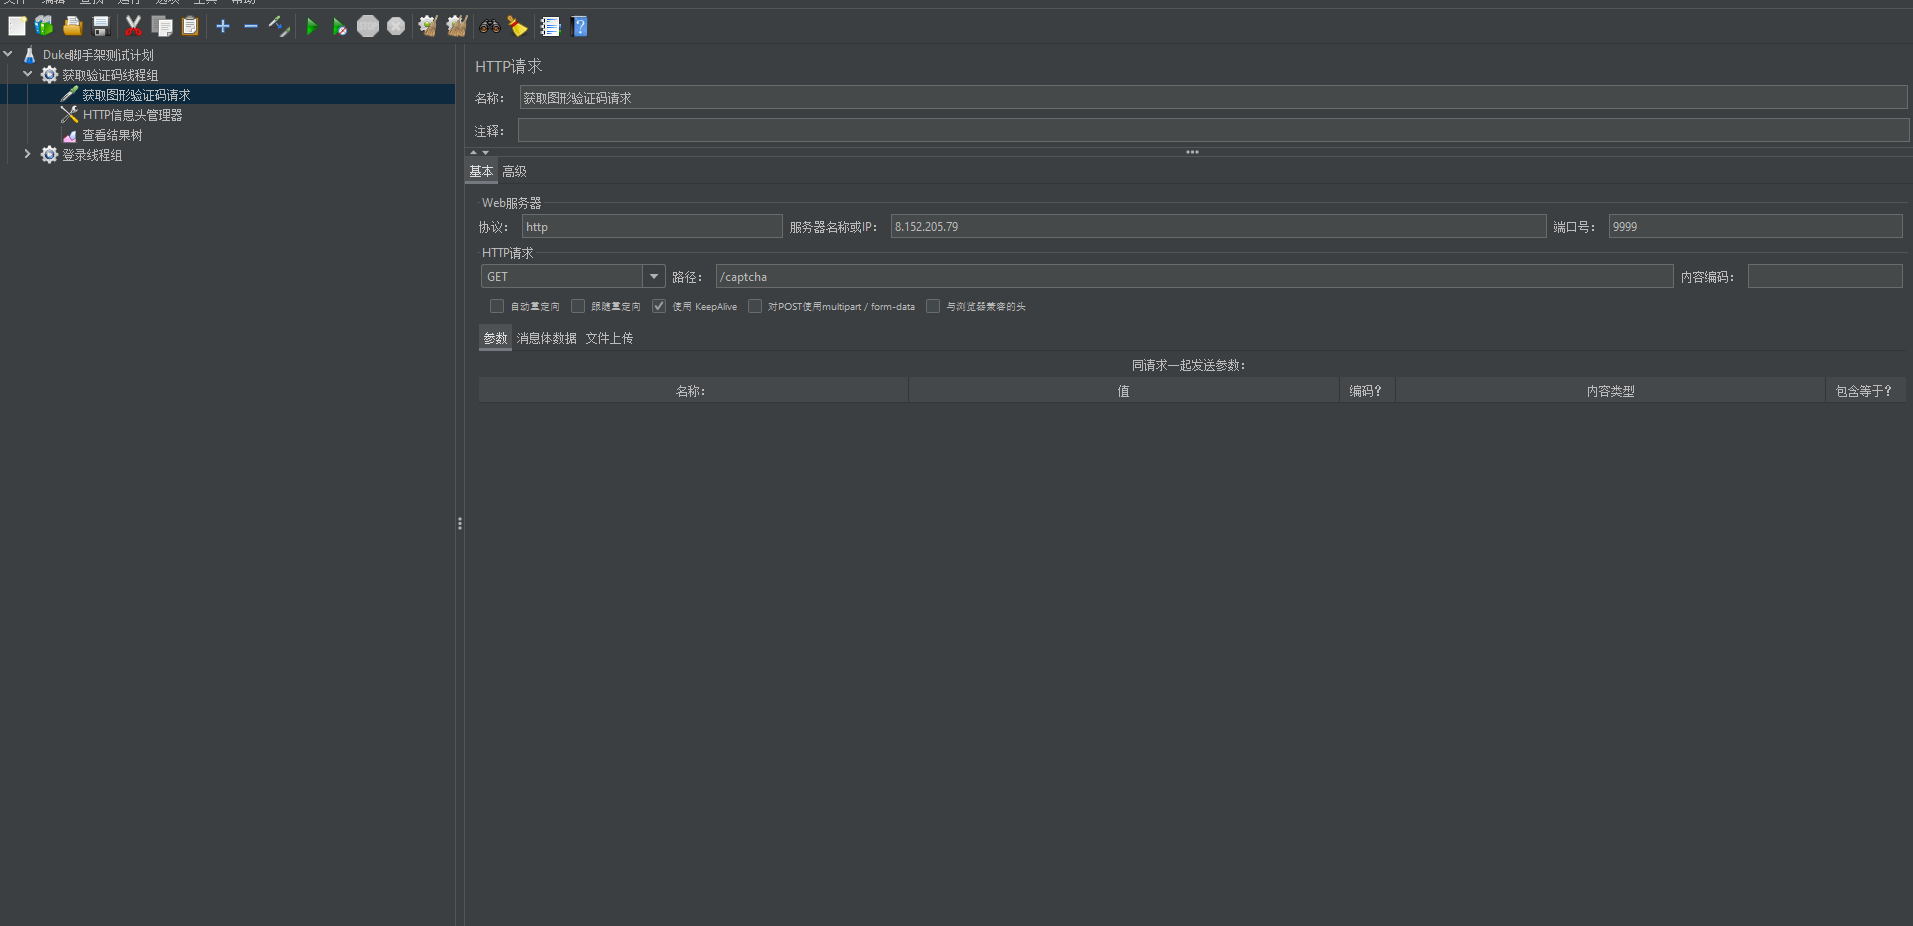This screenshot has height=926, width=1913.
Task: Open the Help question mark icon
Action: tap(579, 27)
